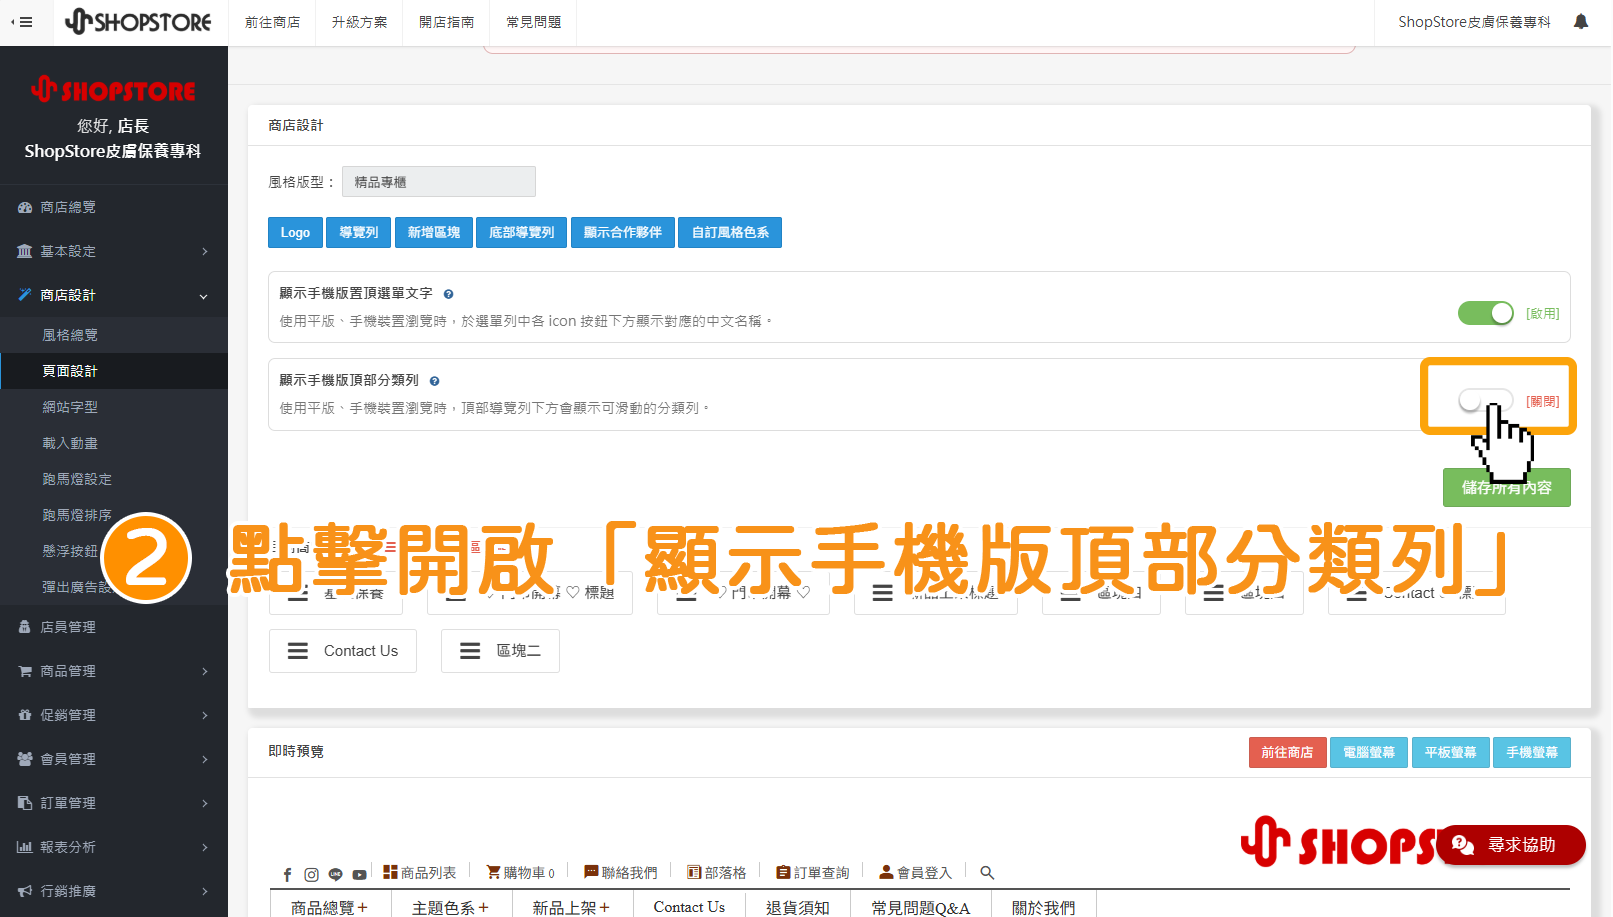Click the 店員管理 lock icon in the sidebar
Screen dimensions: 1613x917
[x=25, y=627]
